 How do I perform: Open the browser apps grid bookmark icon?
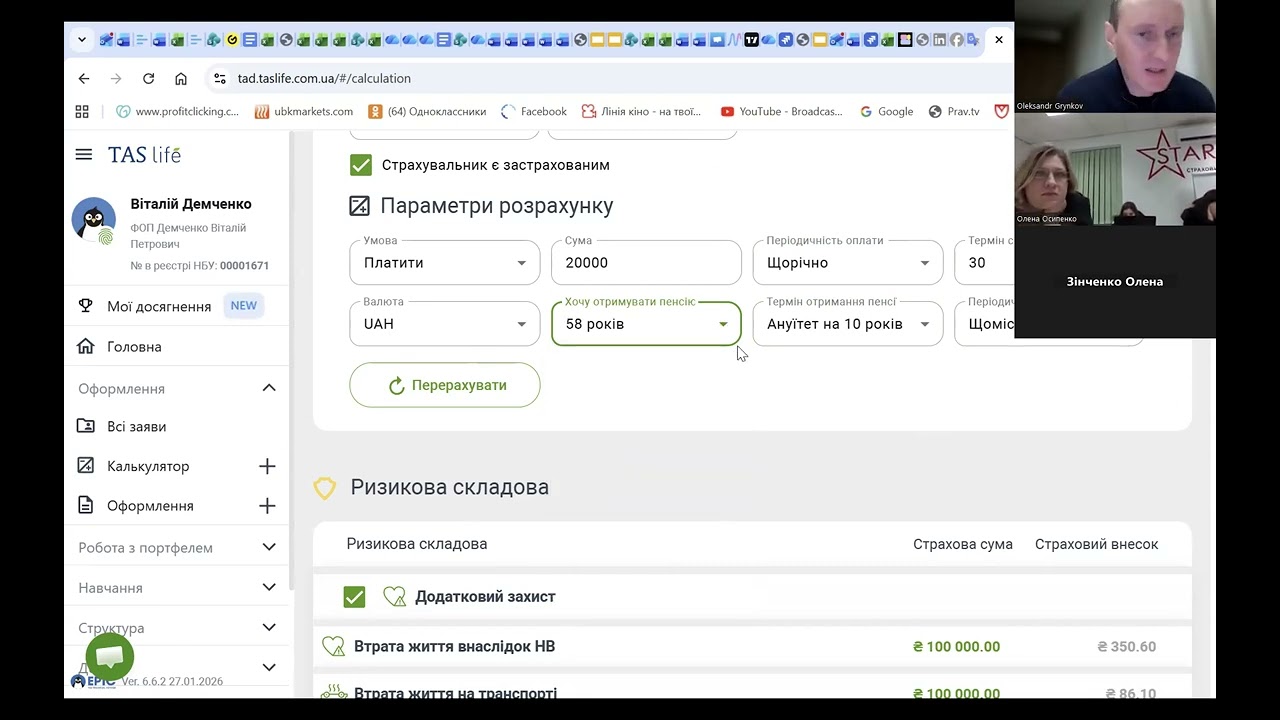click(x=82, y=111)
